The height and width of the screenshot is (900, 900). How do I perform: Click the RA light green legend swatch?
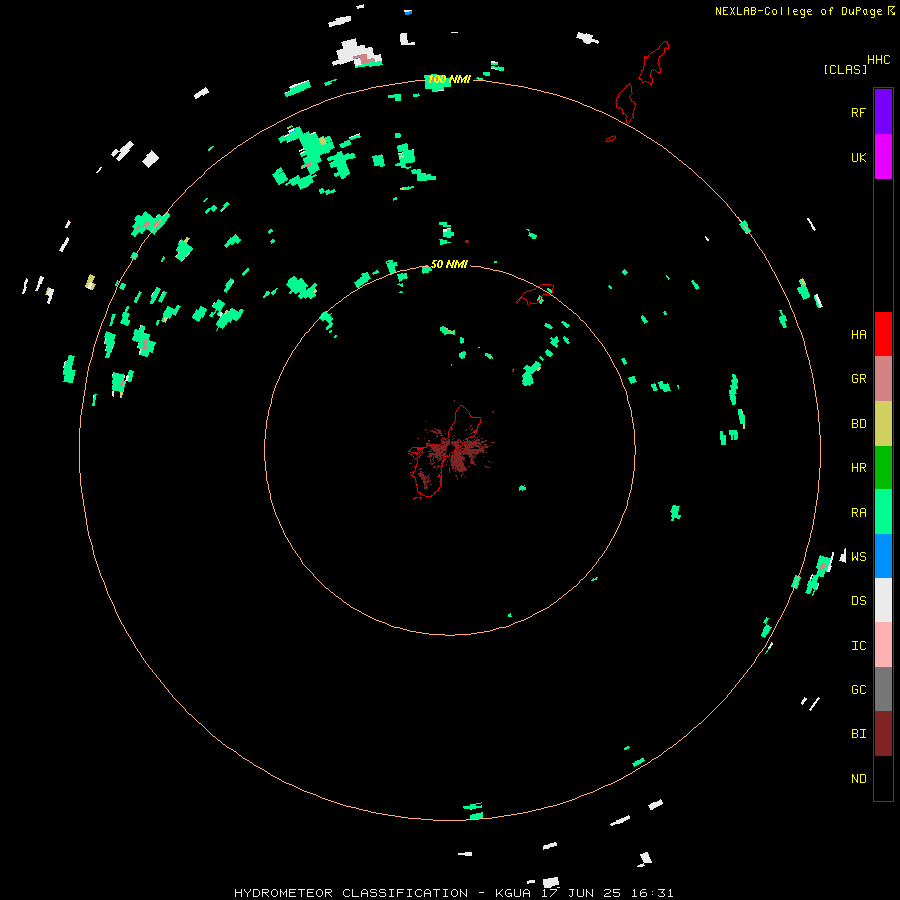pos(883,512)
